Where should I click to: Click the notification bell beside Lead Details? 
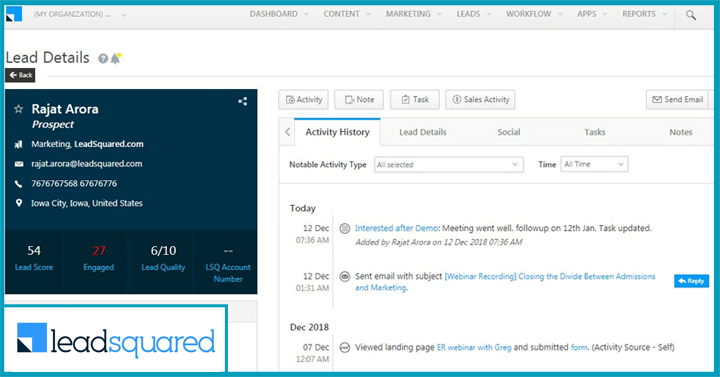pyautogui.click(x=116, y=58)
